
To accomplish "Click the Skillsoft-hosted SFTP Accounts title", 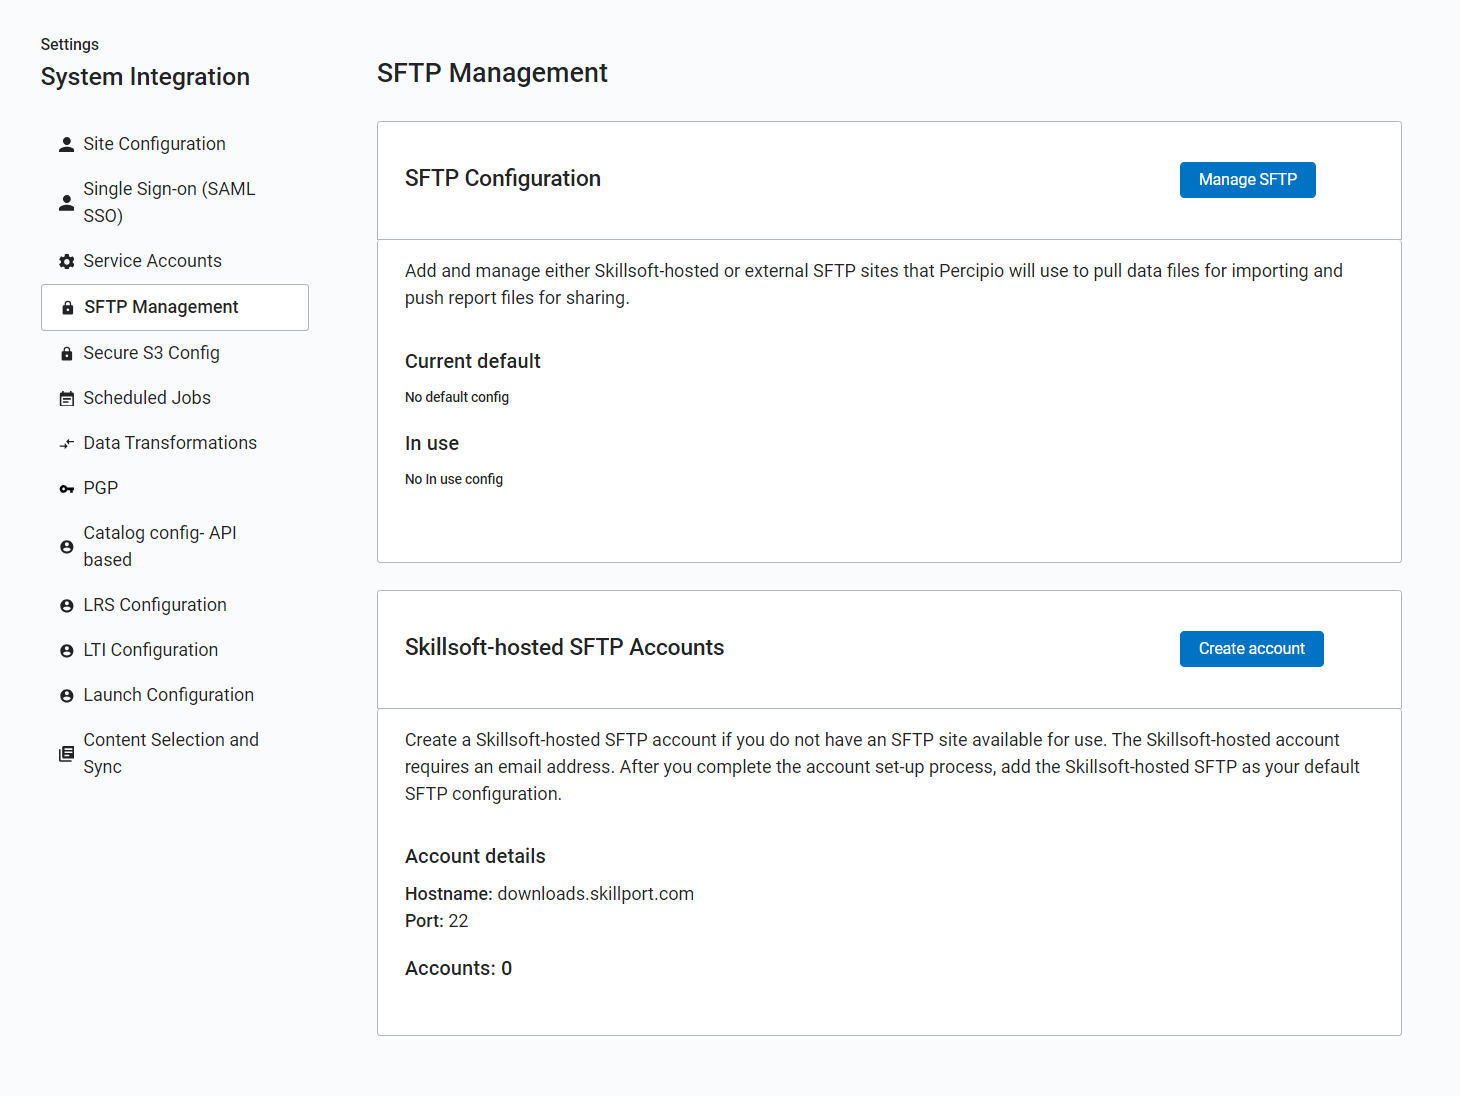I will (x=564, y=647).
